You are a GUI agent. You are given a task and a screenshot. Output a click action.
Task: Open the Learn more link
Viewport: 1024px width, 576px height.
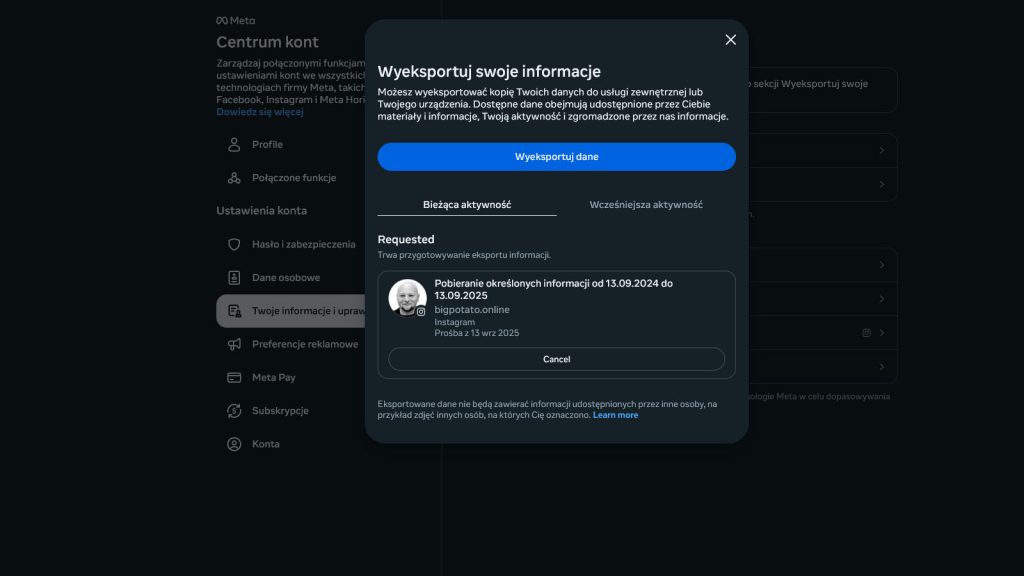tap(616, 414)
